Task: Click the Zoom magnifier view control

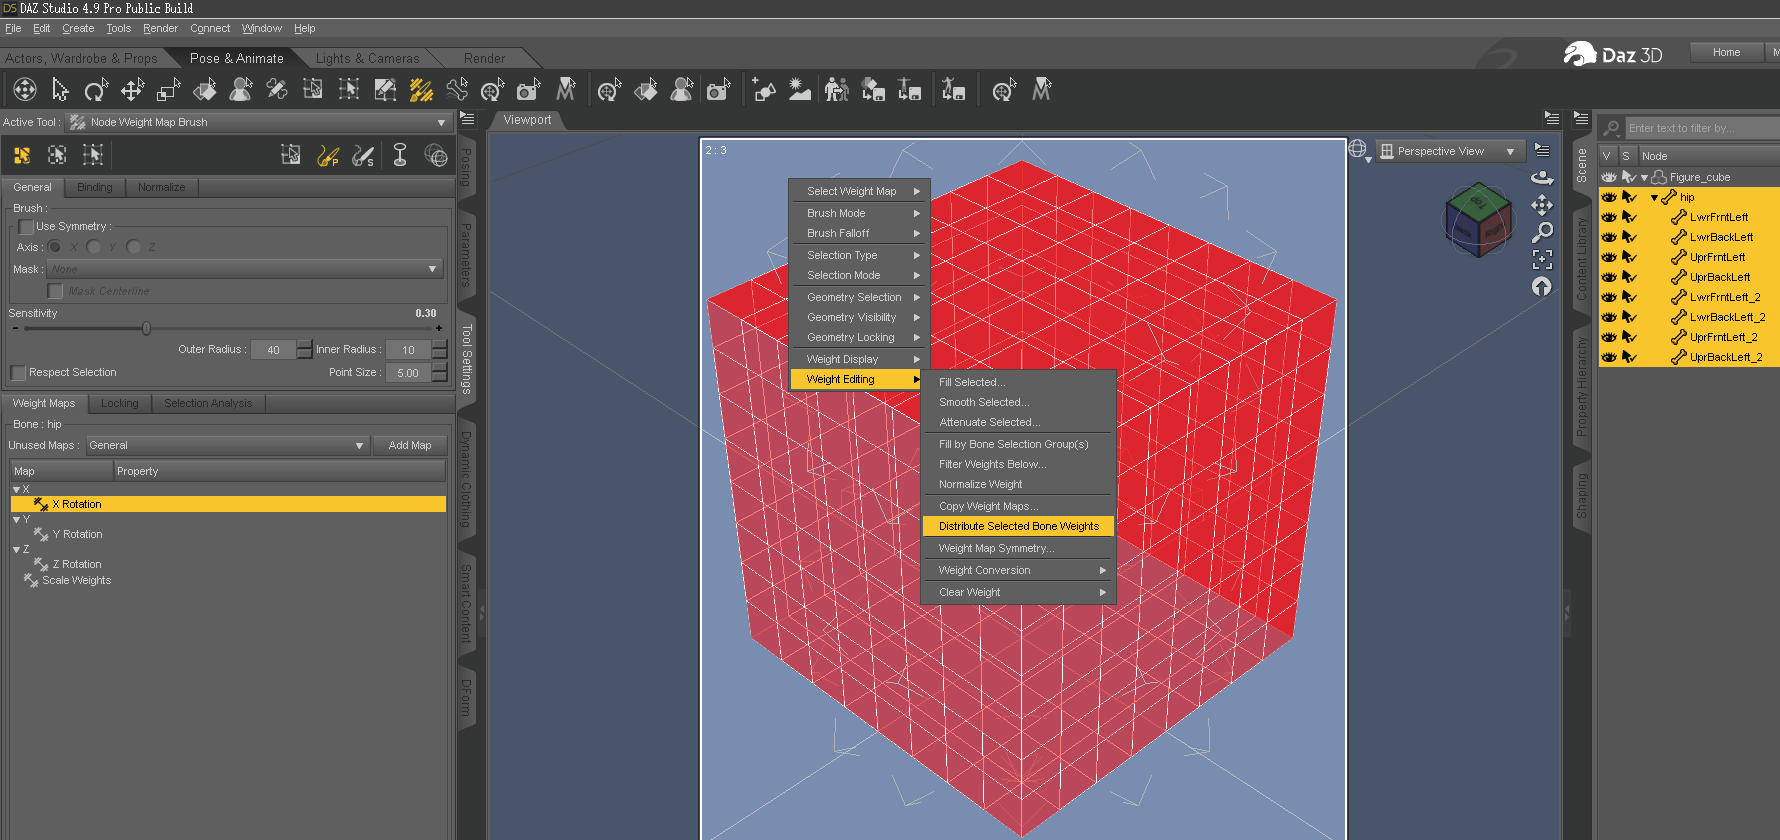Action: coord(1542,232)
